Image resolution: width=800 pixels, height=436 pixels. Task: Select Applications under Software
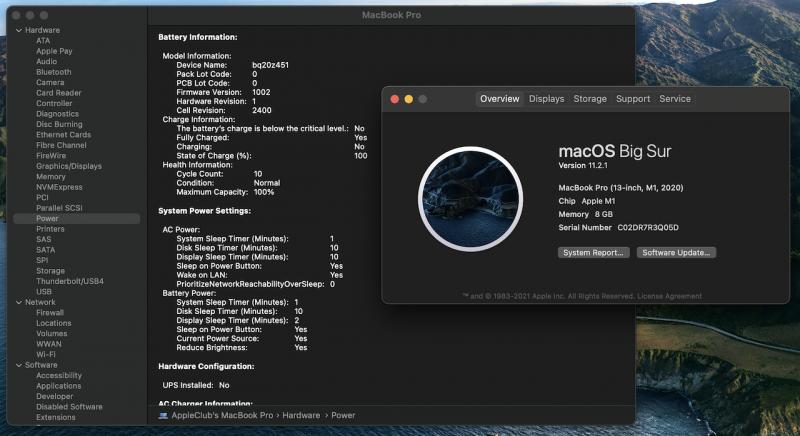point(59,386)
